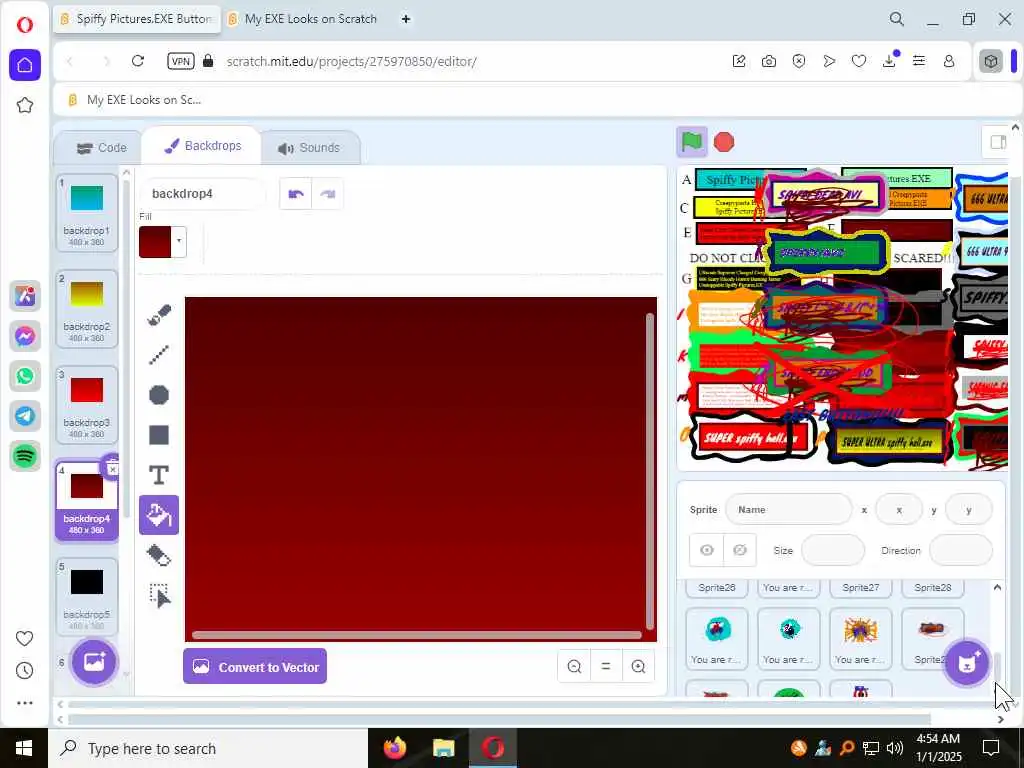
Task: Open File Explorer from taskbar
Action: (443, 748)
